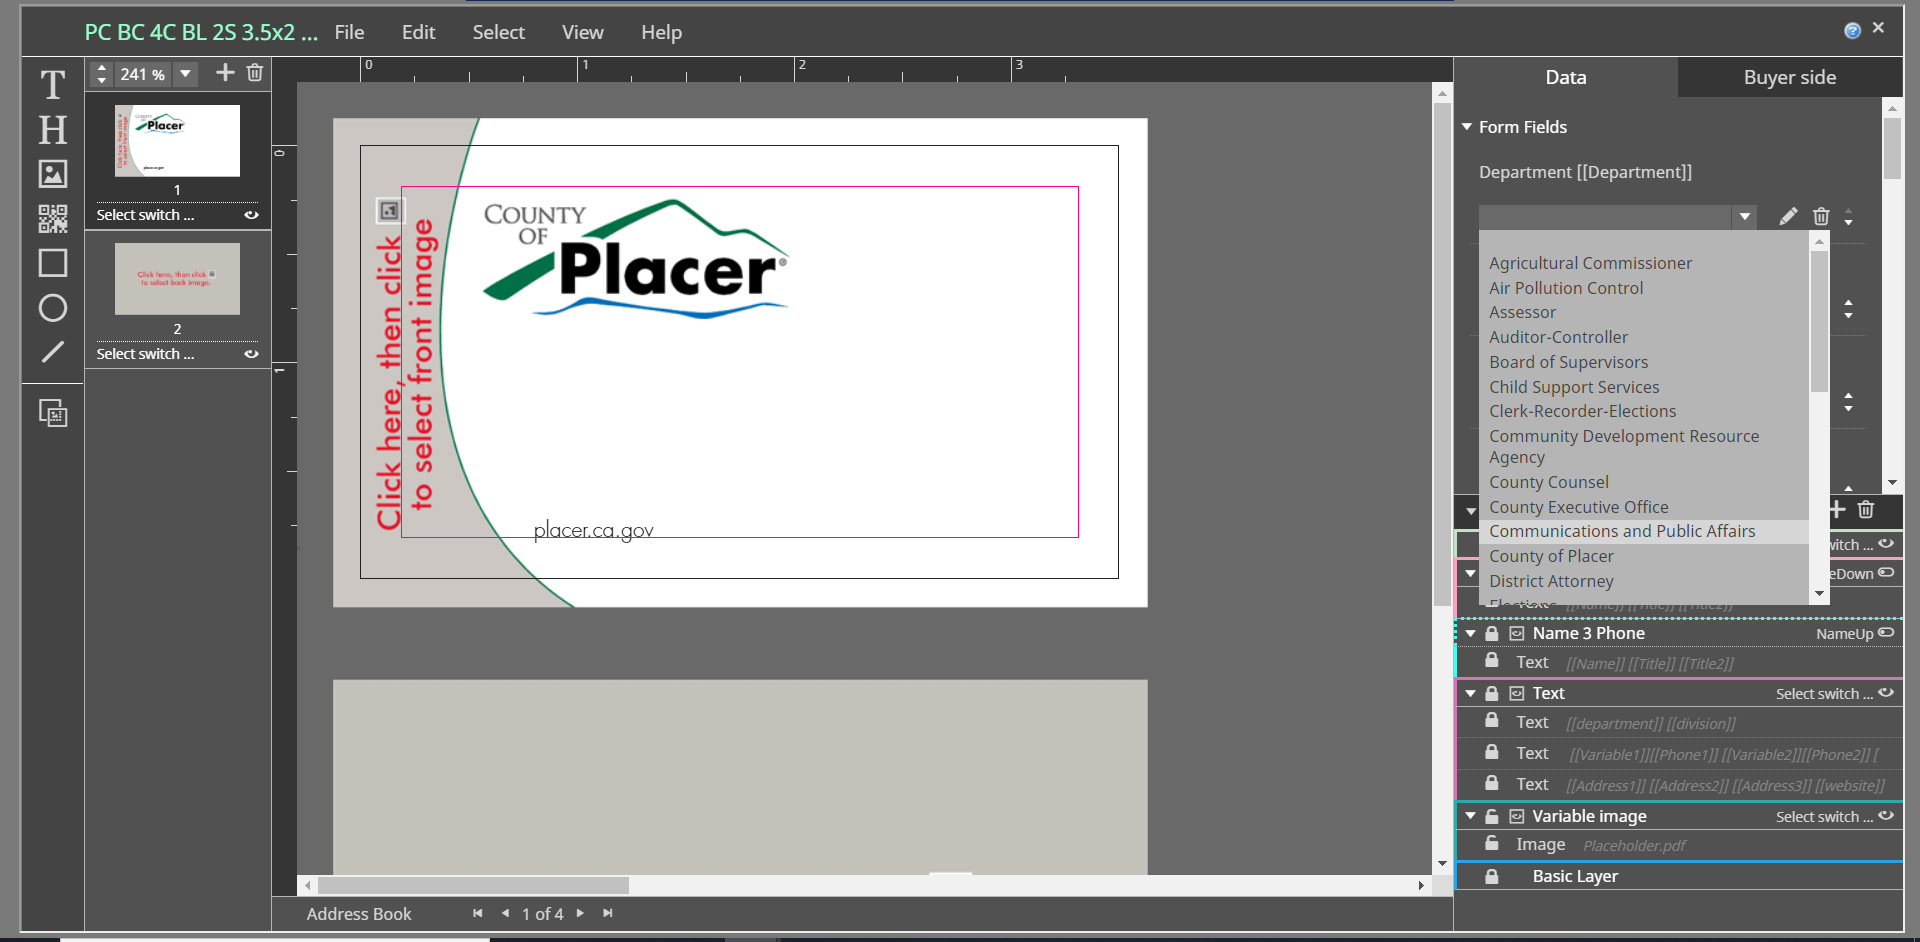This screenshot has height=942, width=1920.
Task: Collapse the Form Fields section
Action: point(1467,127)
